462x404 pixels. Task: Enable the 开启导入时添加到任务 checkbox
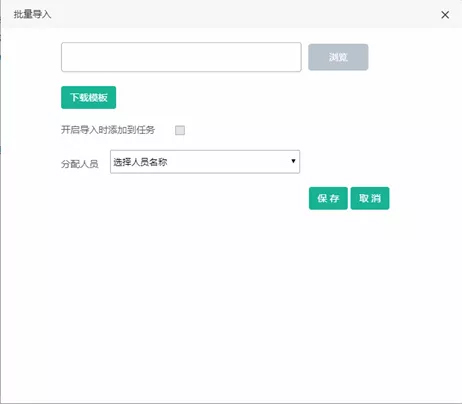180,130
